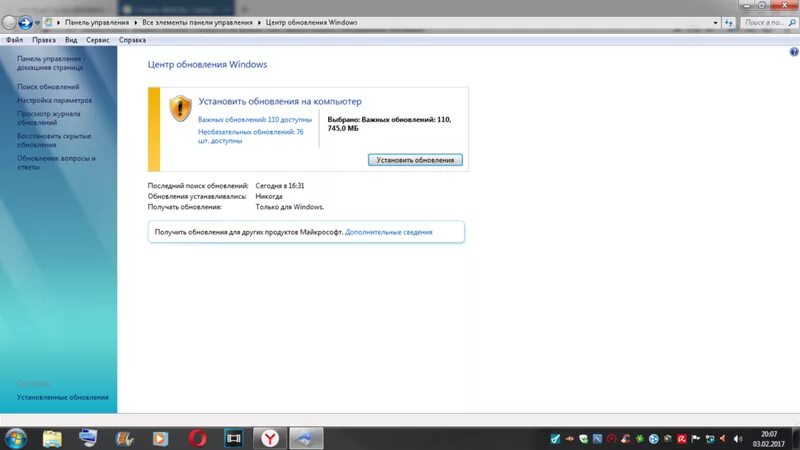Click the red circle tray icon
The width and height of the screenshot is (800, 450).
pos(611,439)
